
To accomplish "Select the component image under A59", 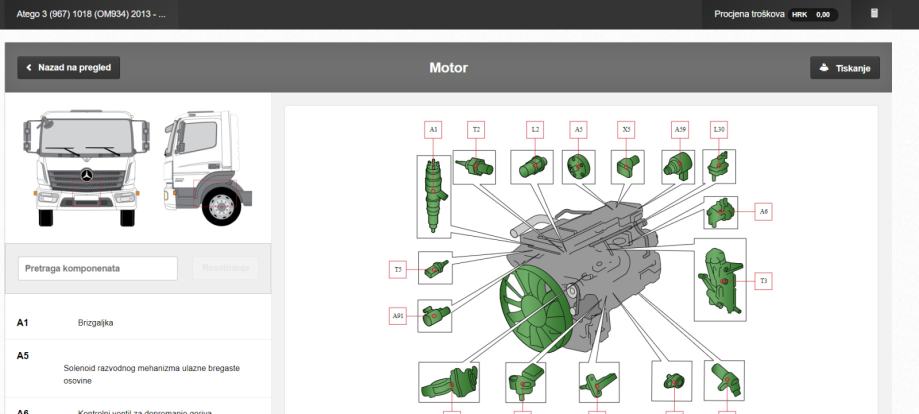I will (x=678, y=167).
